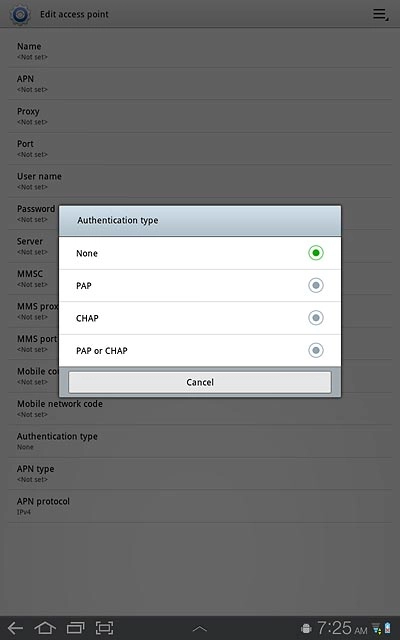Select the PAP or CHAP radio option

point(316,350)
